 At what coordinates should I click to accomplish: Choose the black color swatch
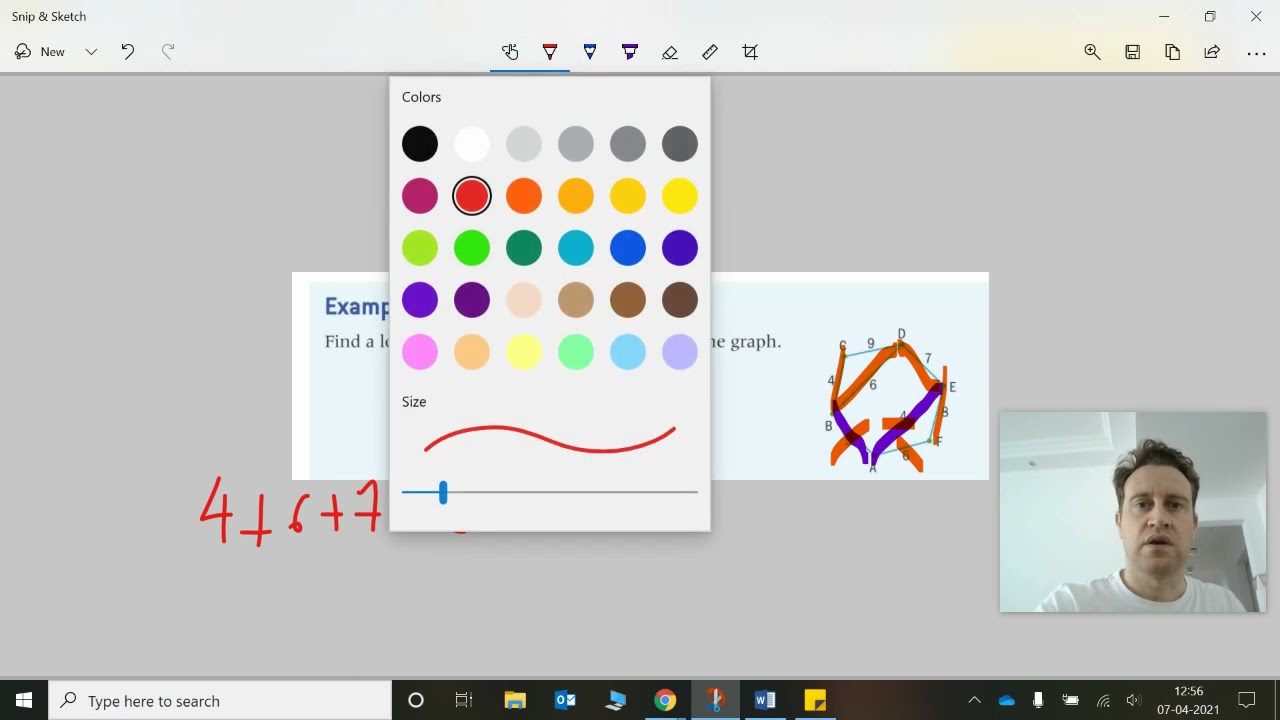tap(420, 144)
